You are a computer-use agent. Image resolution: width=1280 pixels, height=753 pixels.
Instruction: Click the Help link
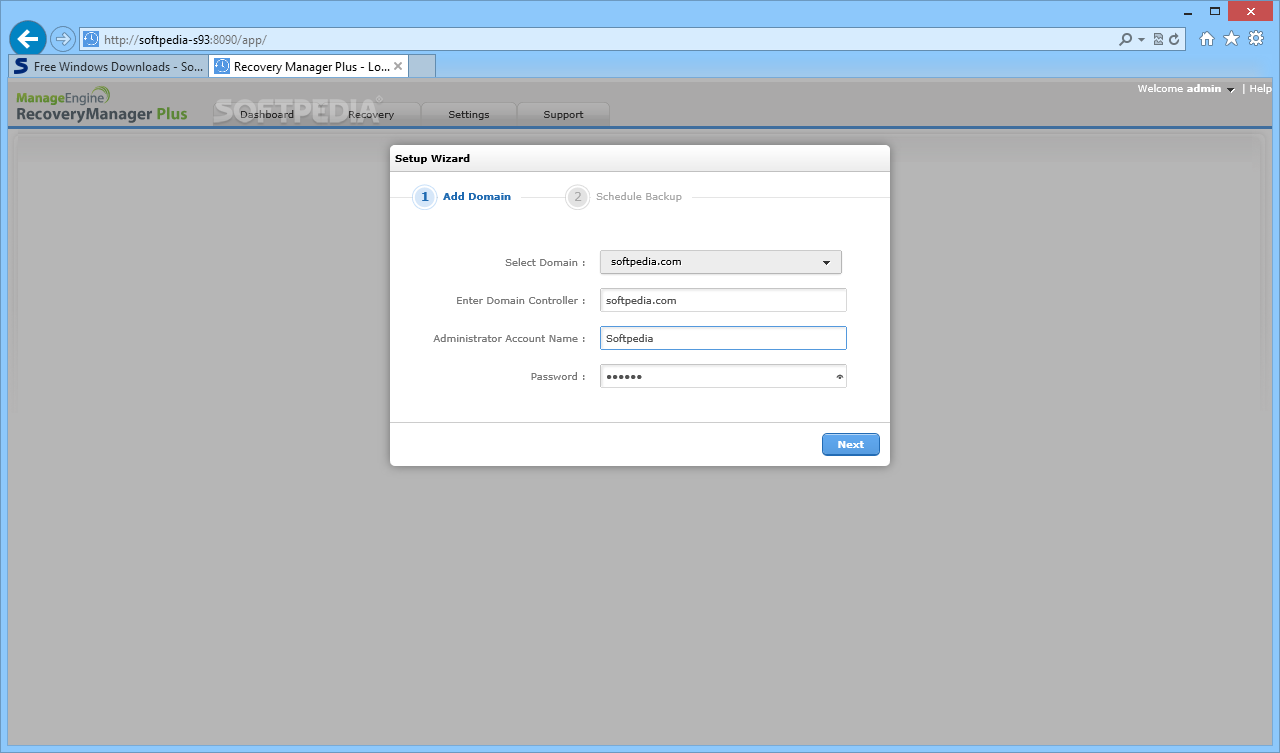tap(1260, 89)
